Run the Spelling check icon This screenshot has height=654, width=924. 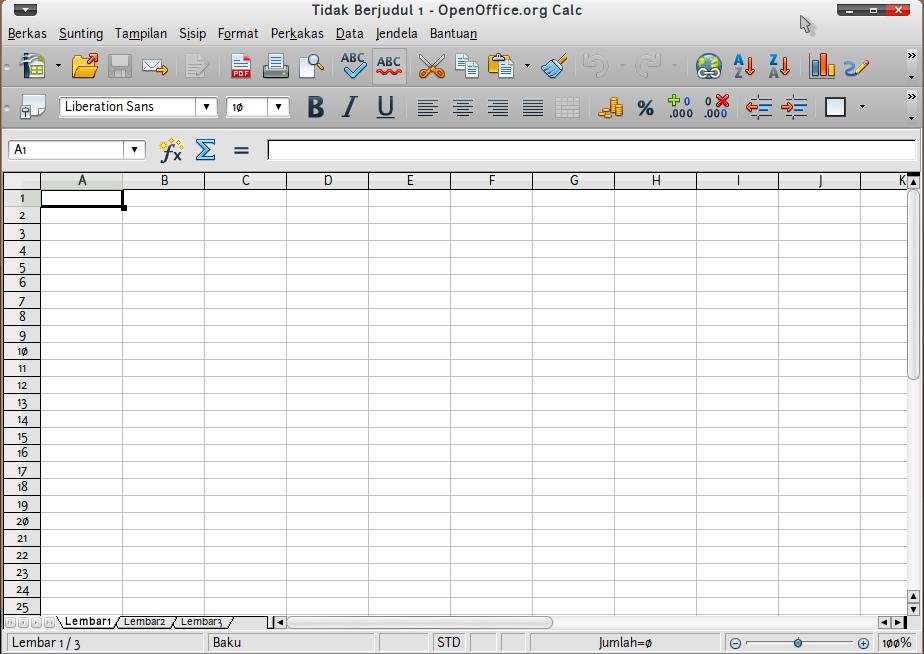354,65
